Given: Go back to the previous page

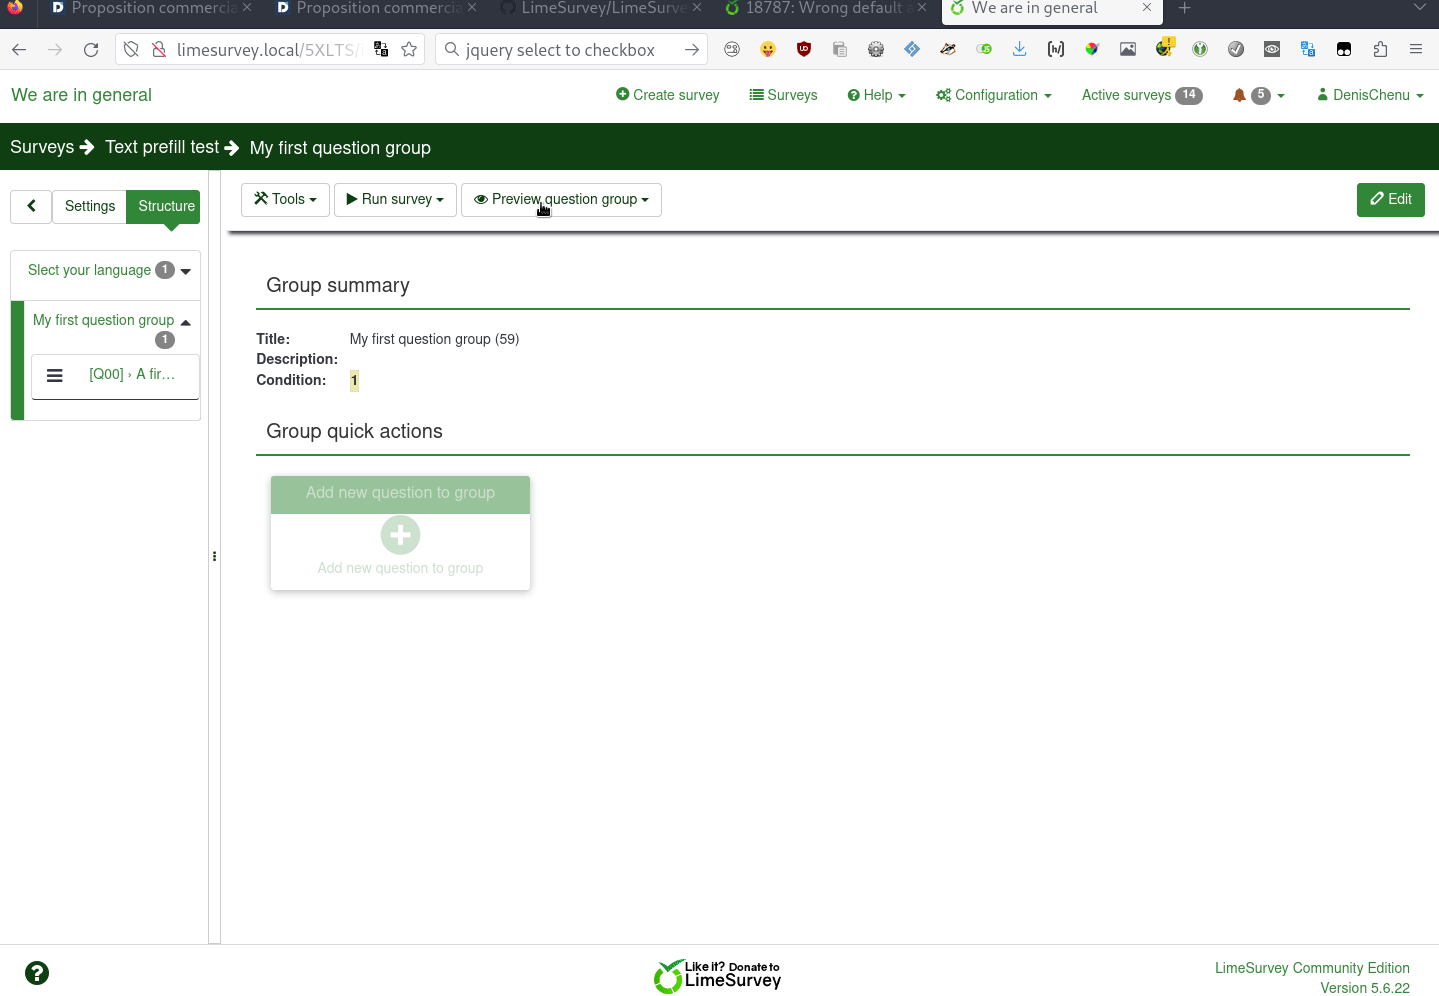Looking at the screenshot, I should (x=19, y=49).
